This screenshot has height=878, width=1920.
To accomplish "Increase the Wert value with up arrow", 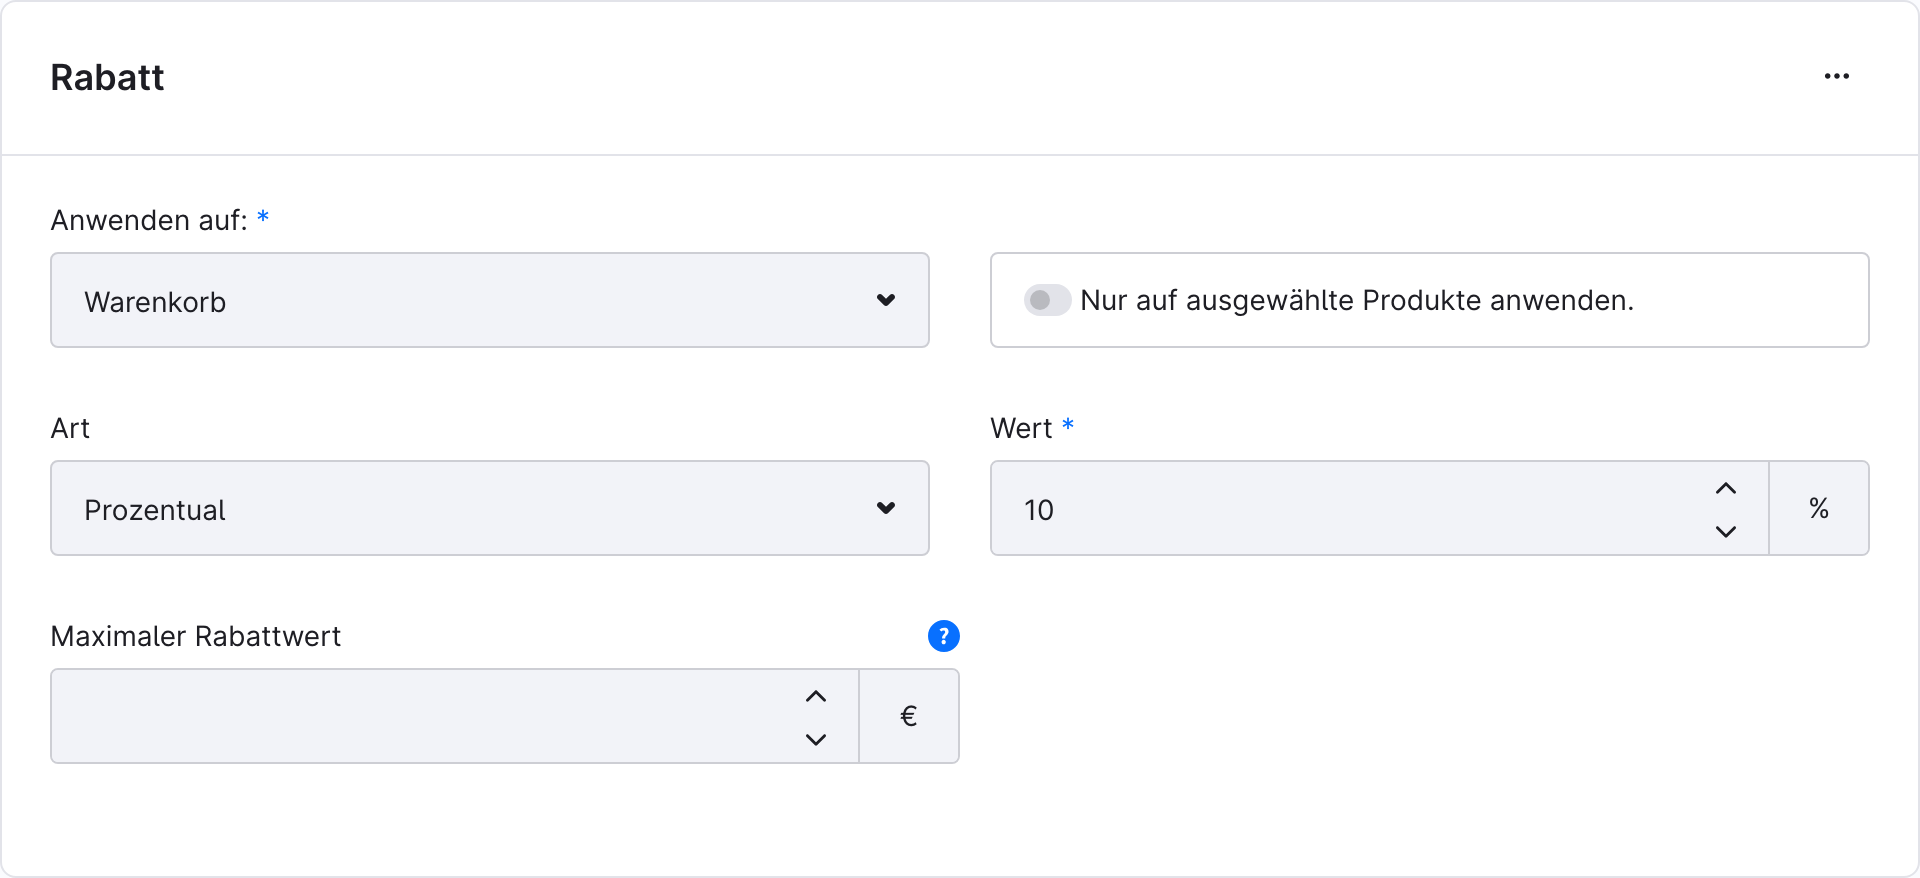I will [1726, 488].
